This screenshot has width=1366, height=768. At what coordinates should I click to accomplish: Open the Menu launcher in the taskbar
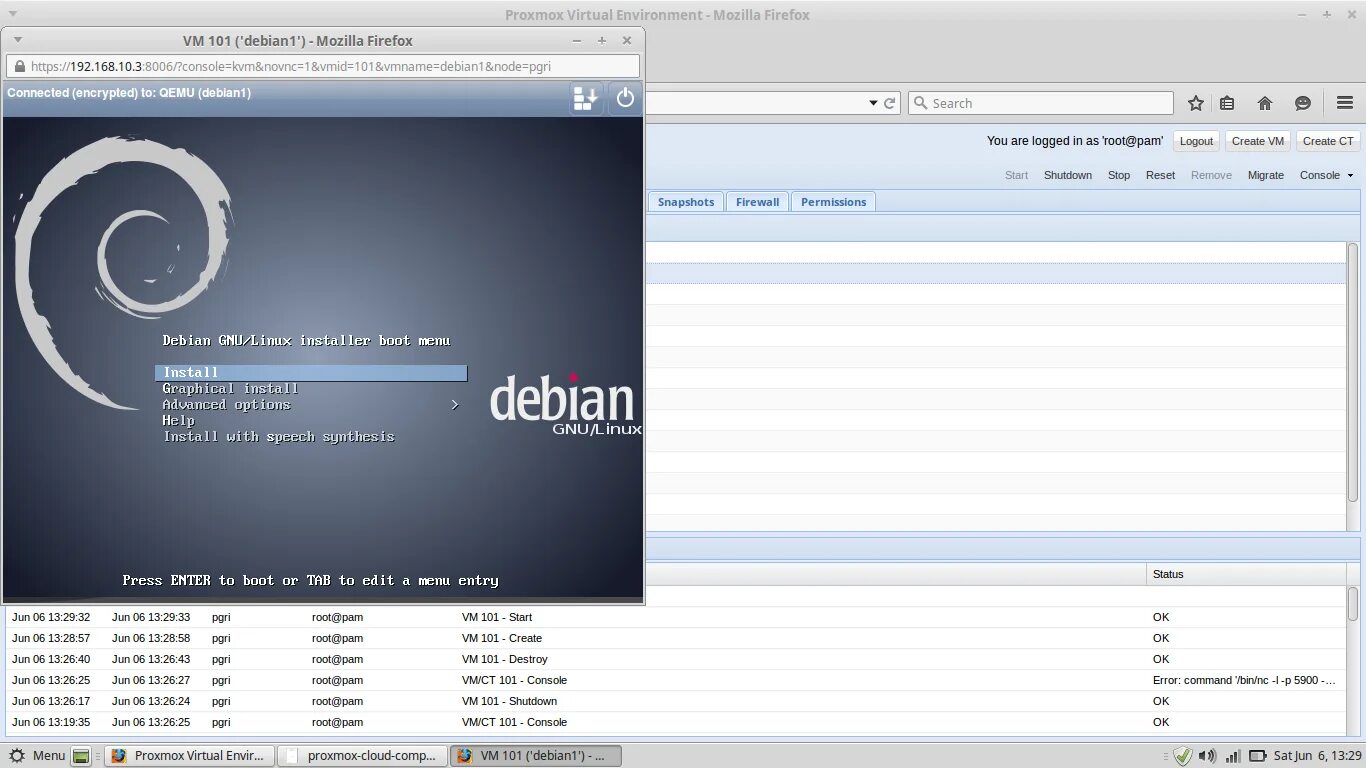tap(38, 756)
